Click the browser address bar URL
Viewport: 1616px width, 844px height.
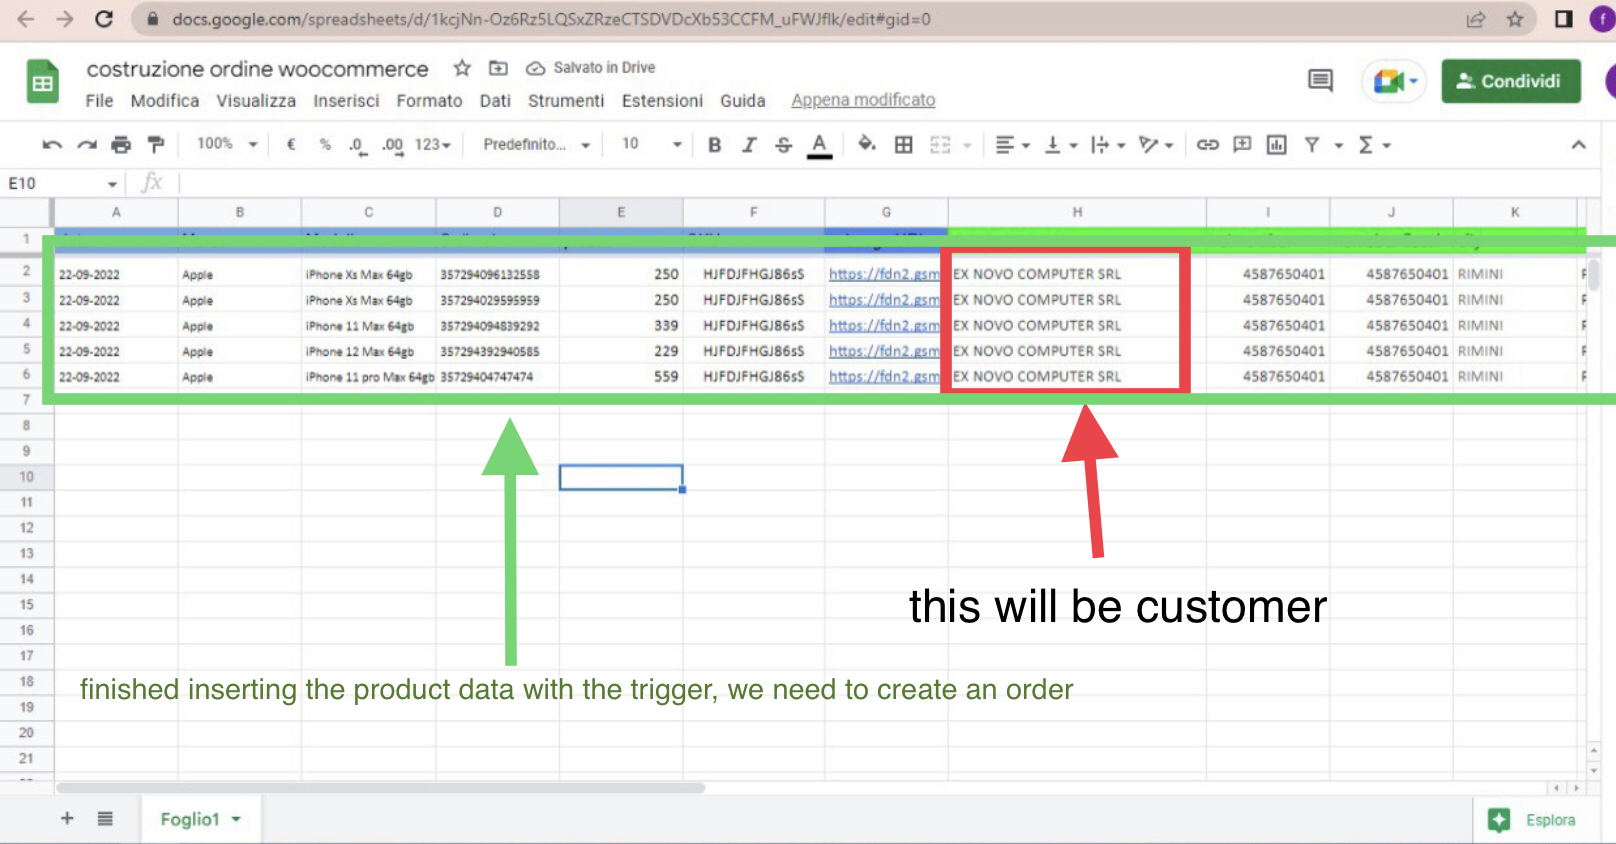click(x=551, y=19)
